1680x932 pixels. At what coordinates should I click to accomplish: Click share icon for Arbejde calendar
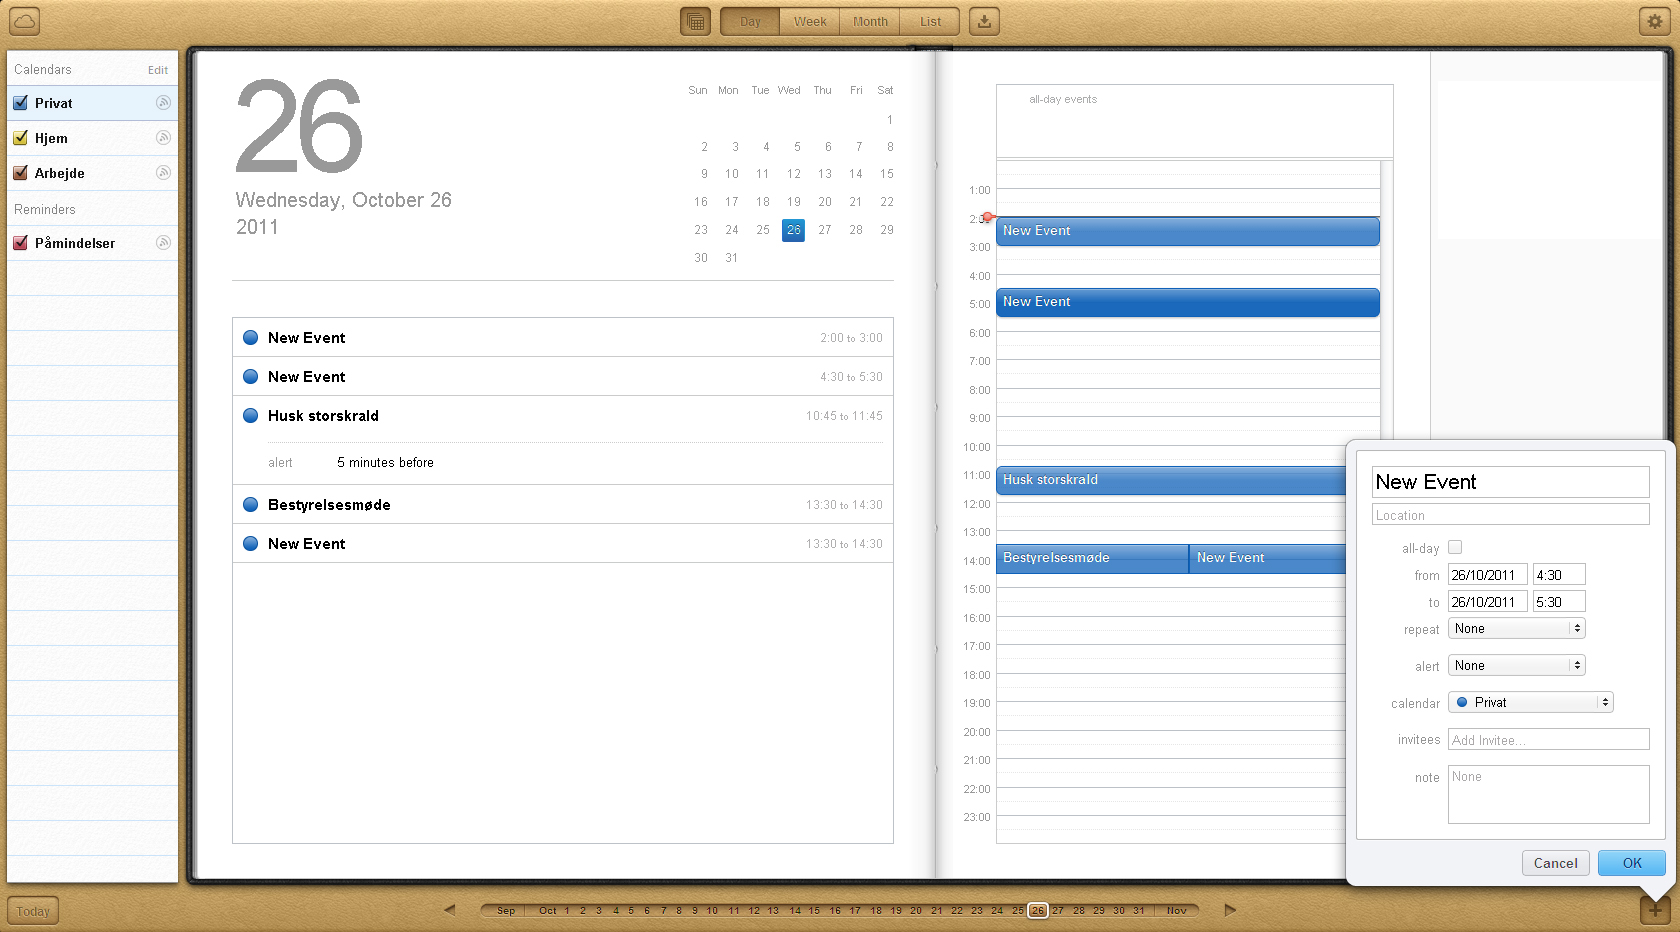(x=163, y=173)
